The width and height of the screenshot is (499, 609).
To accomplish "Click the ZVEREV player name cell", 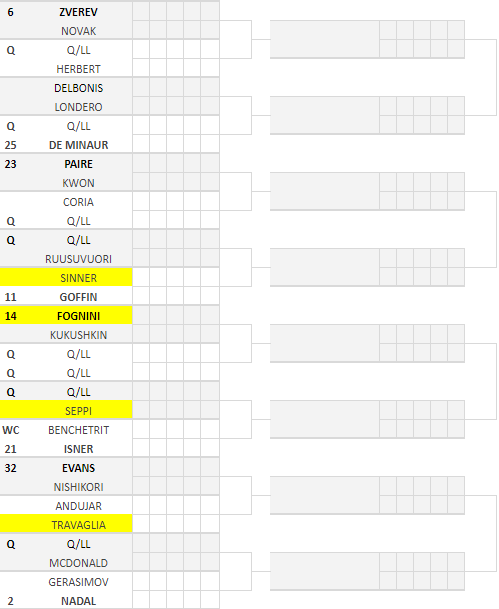I will click(78, 12).
